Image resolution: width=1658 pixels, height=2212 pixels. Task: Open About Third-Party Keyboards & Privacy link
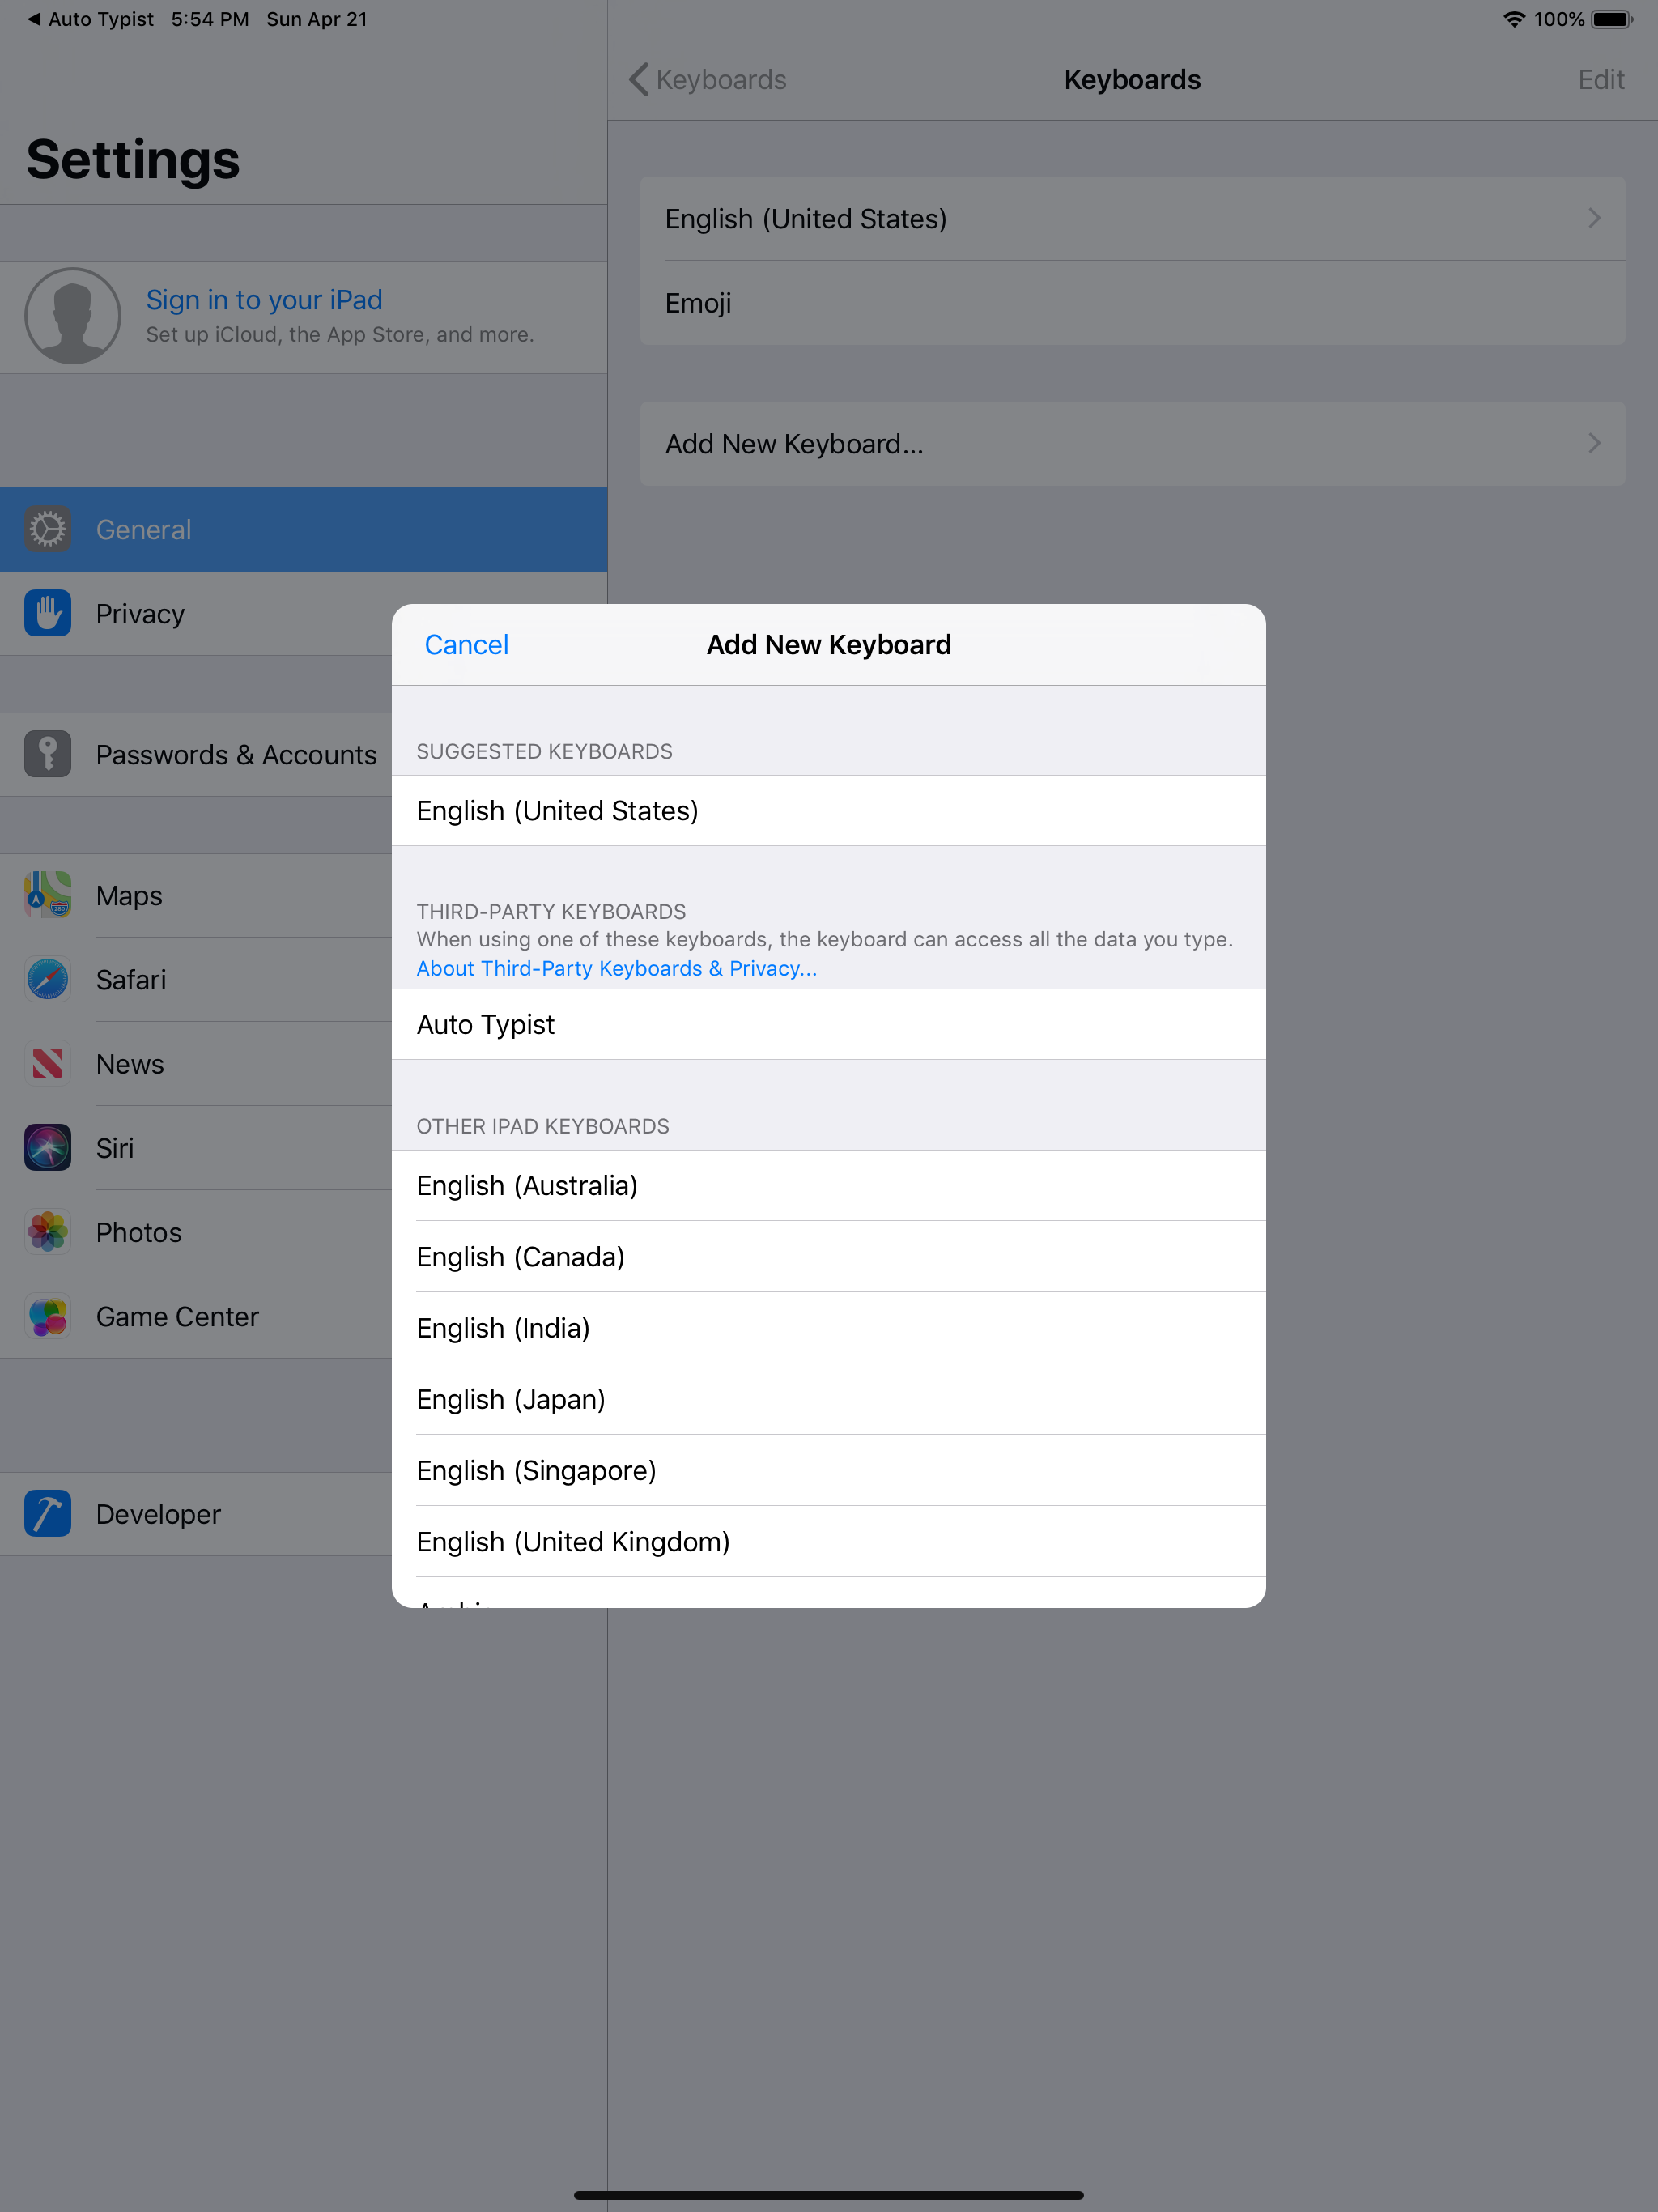click(x=616, y=968)
